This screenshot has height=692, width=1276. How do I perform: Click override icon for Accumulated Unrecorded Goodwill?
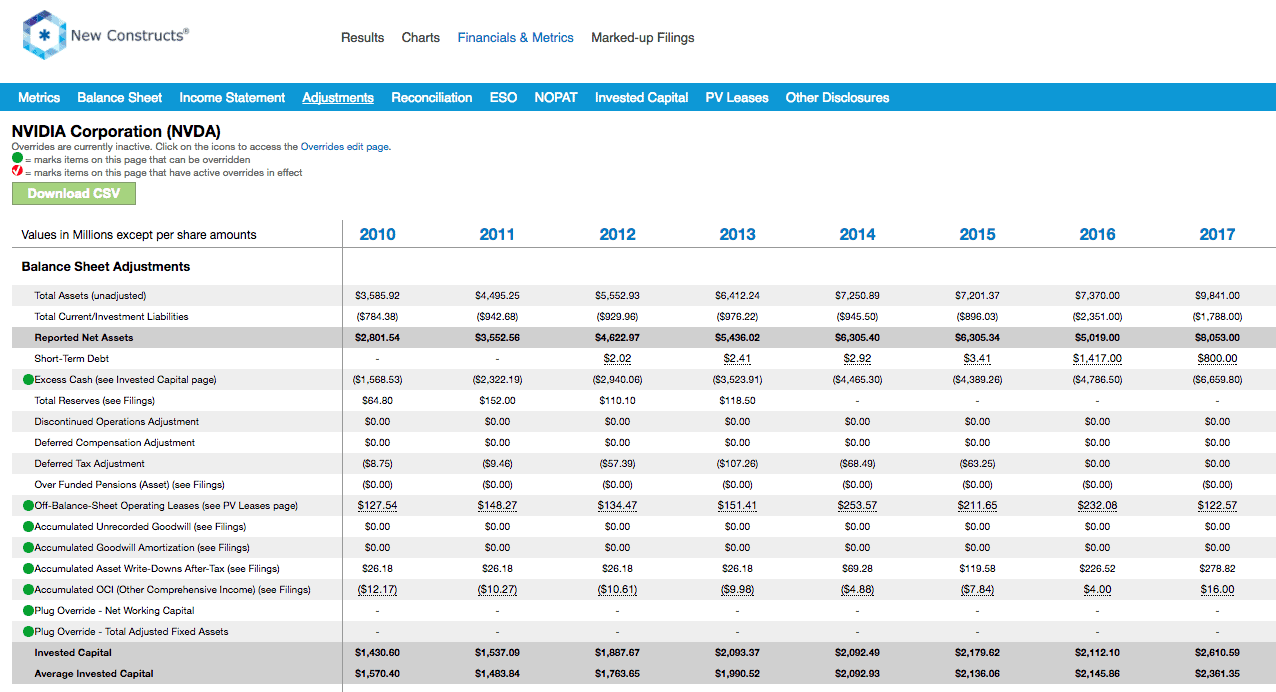[28, 527]
